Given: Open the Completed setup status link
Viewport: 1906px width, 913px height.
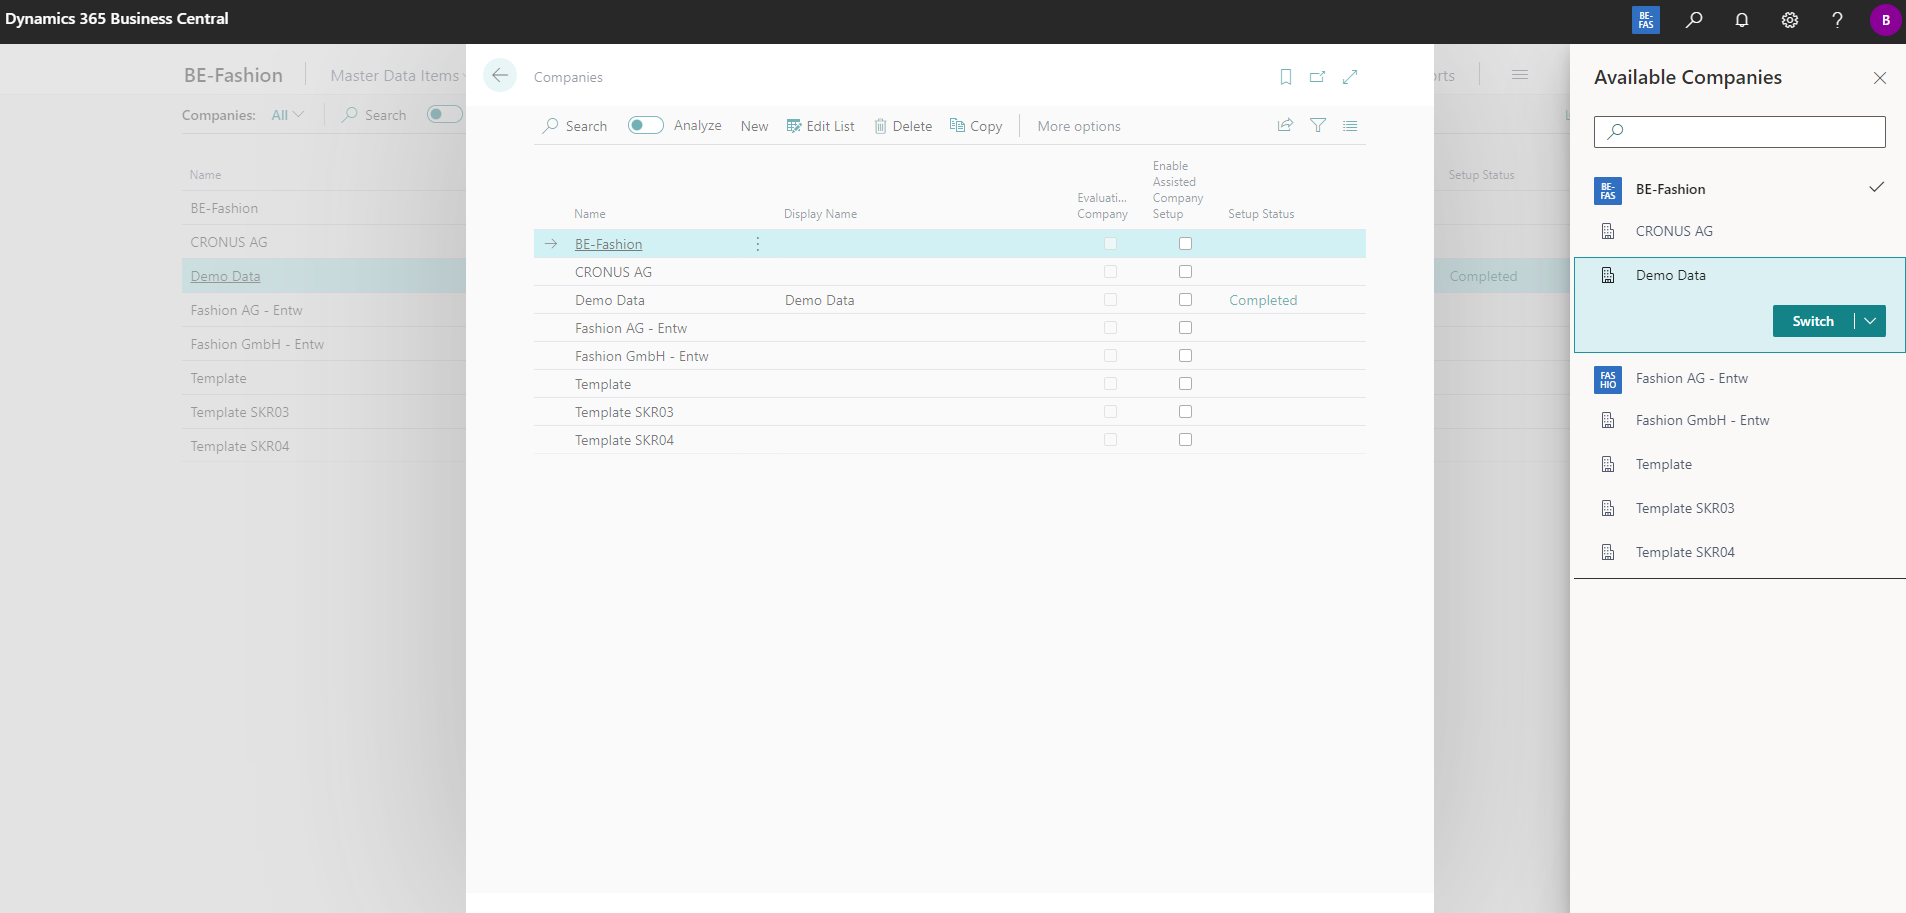Looking at the screenshot, I should (1263, 299).
